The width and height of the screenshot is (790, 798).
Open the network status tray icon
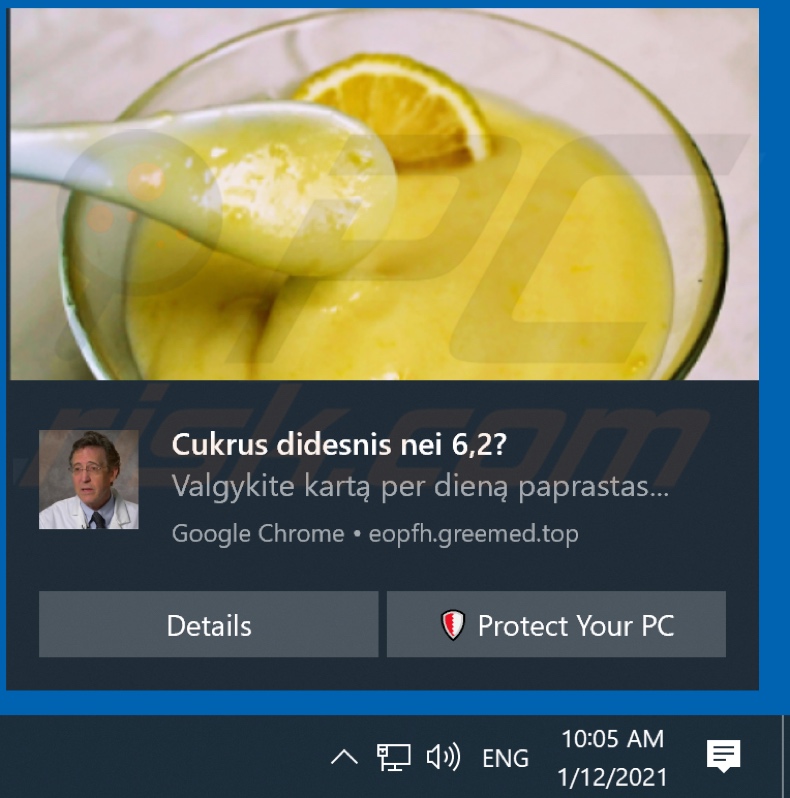(393, 757)
